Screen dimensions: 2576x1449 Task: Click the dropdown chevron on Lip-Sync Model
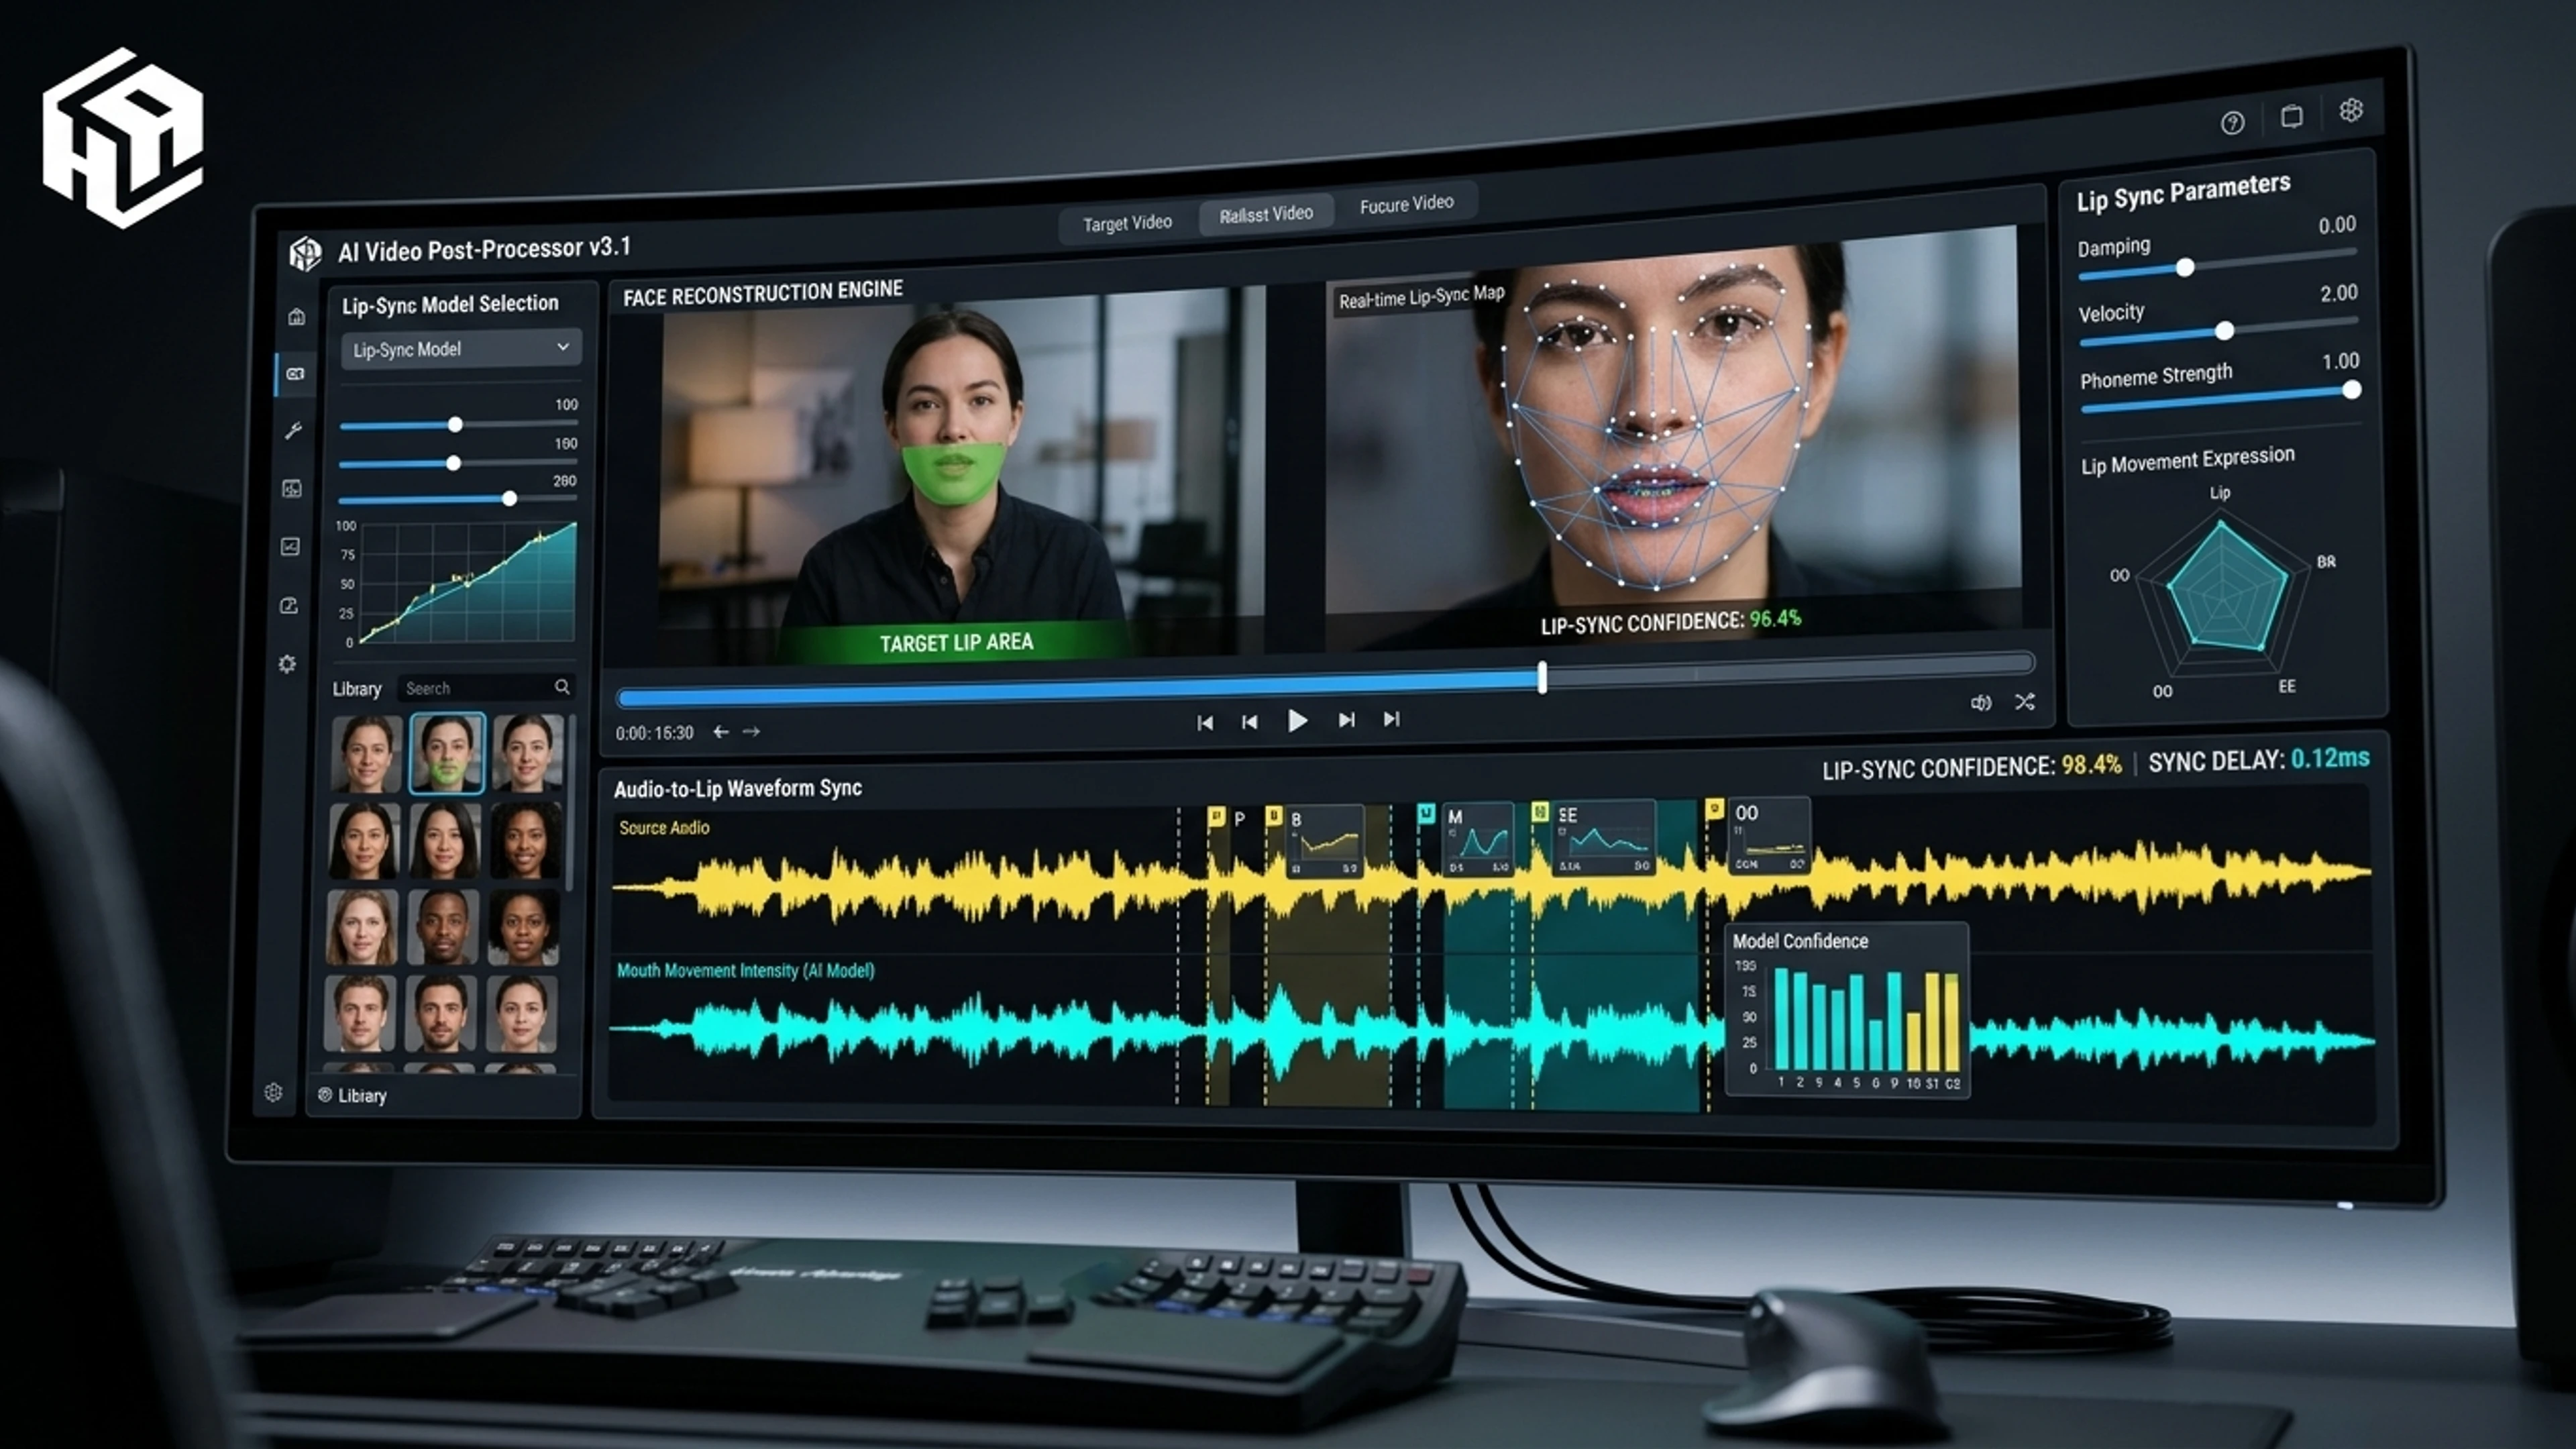click(x=563, y=346)
